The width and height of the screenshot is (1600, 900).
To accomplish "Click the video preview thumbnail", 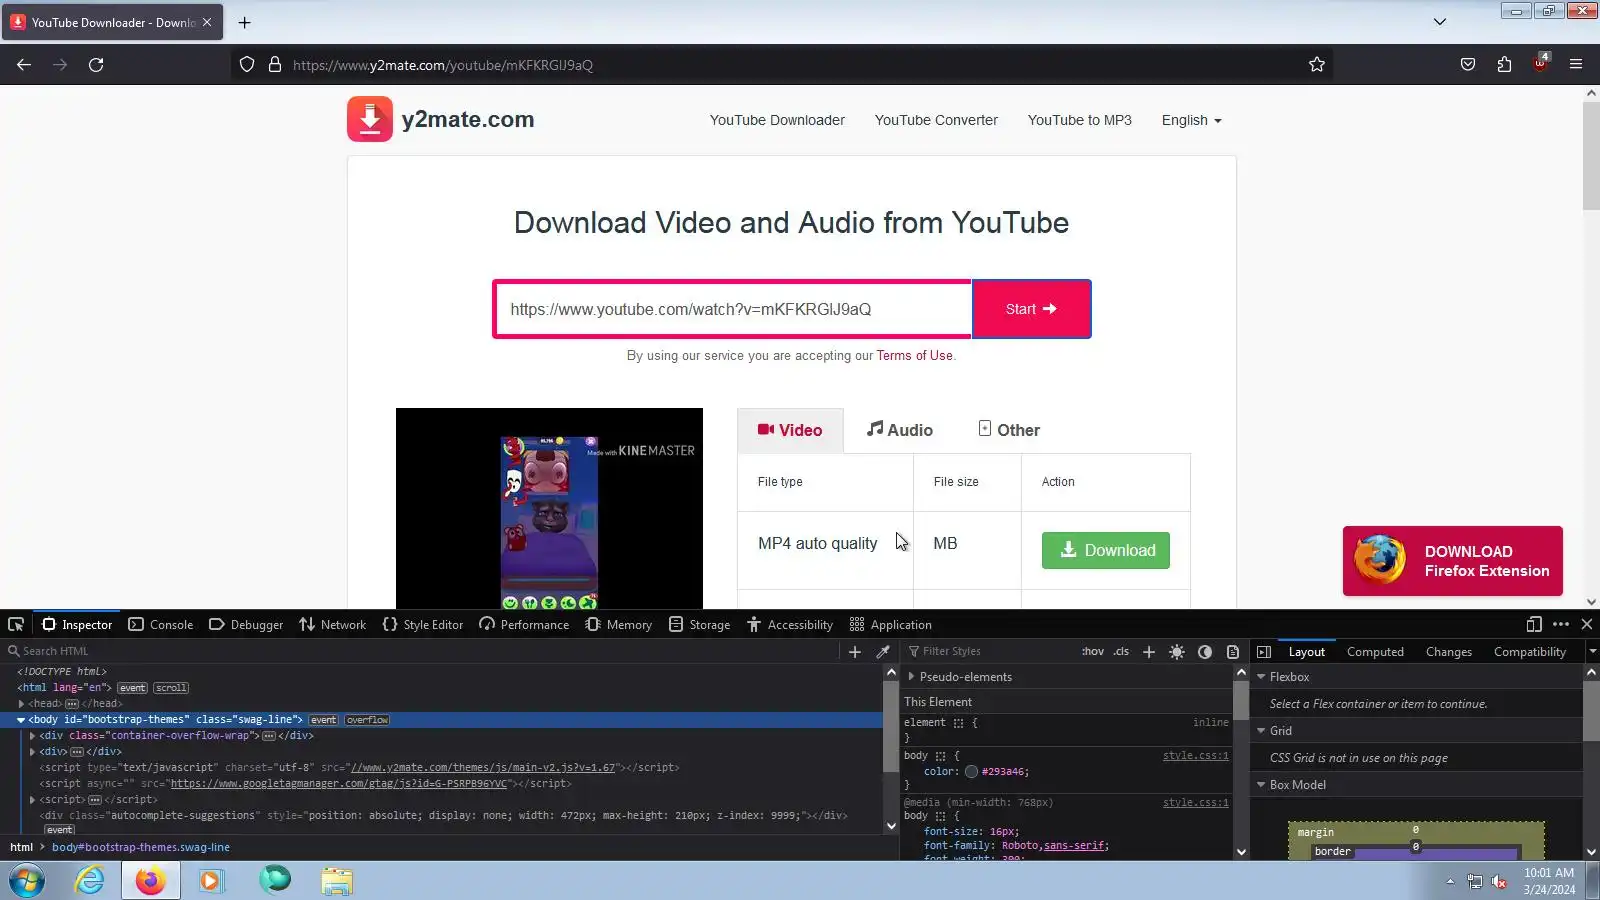I will pyautogui.click(x=549, y=508).
